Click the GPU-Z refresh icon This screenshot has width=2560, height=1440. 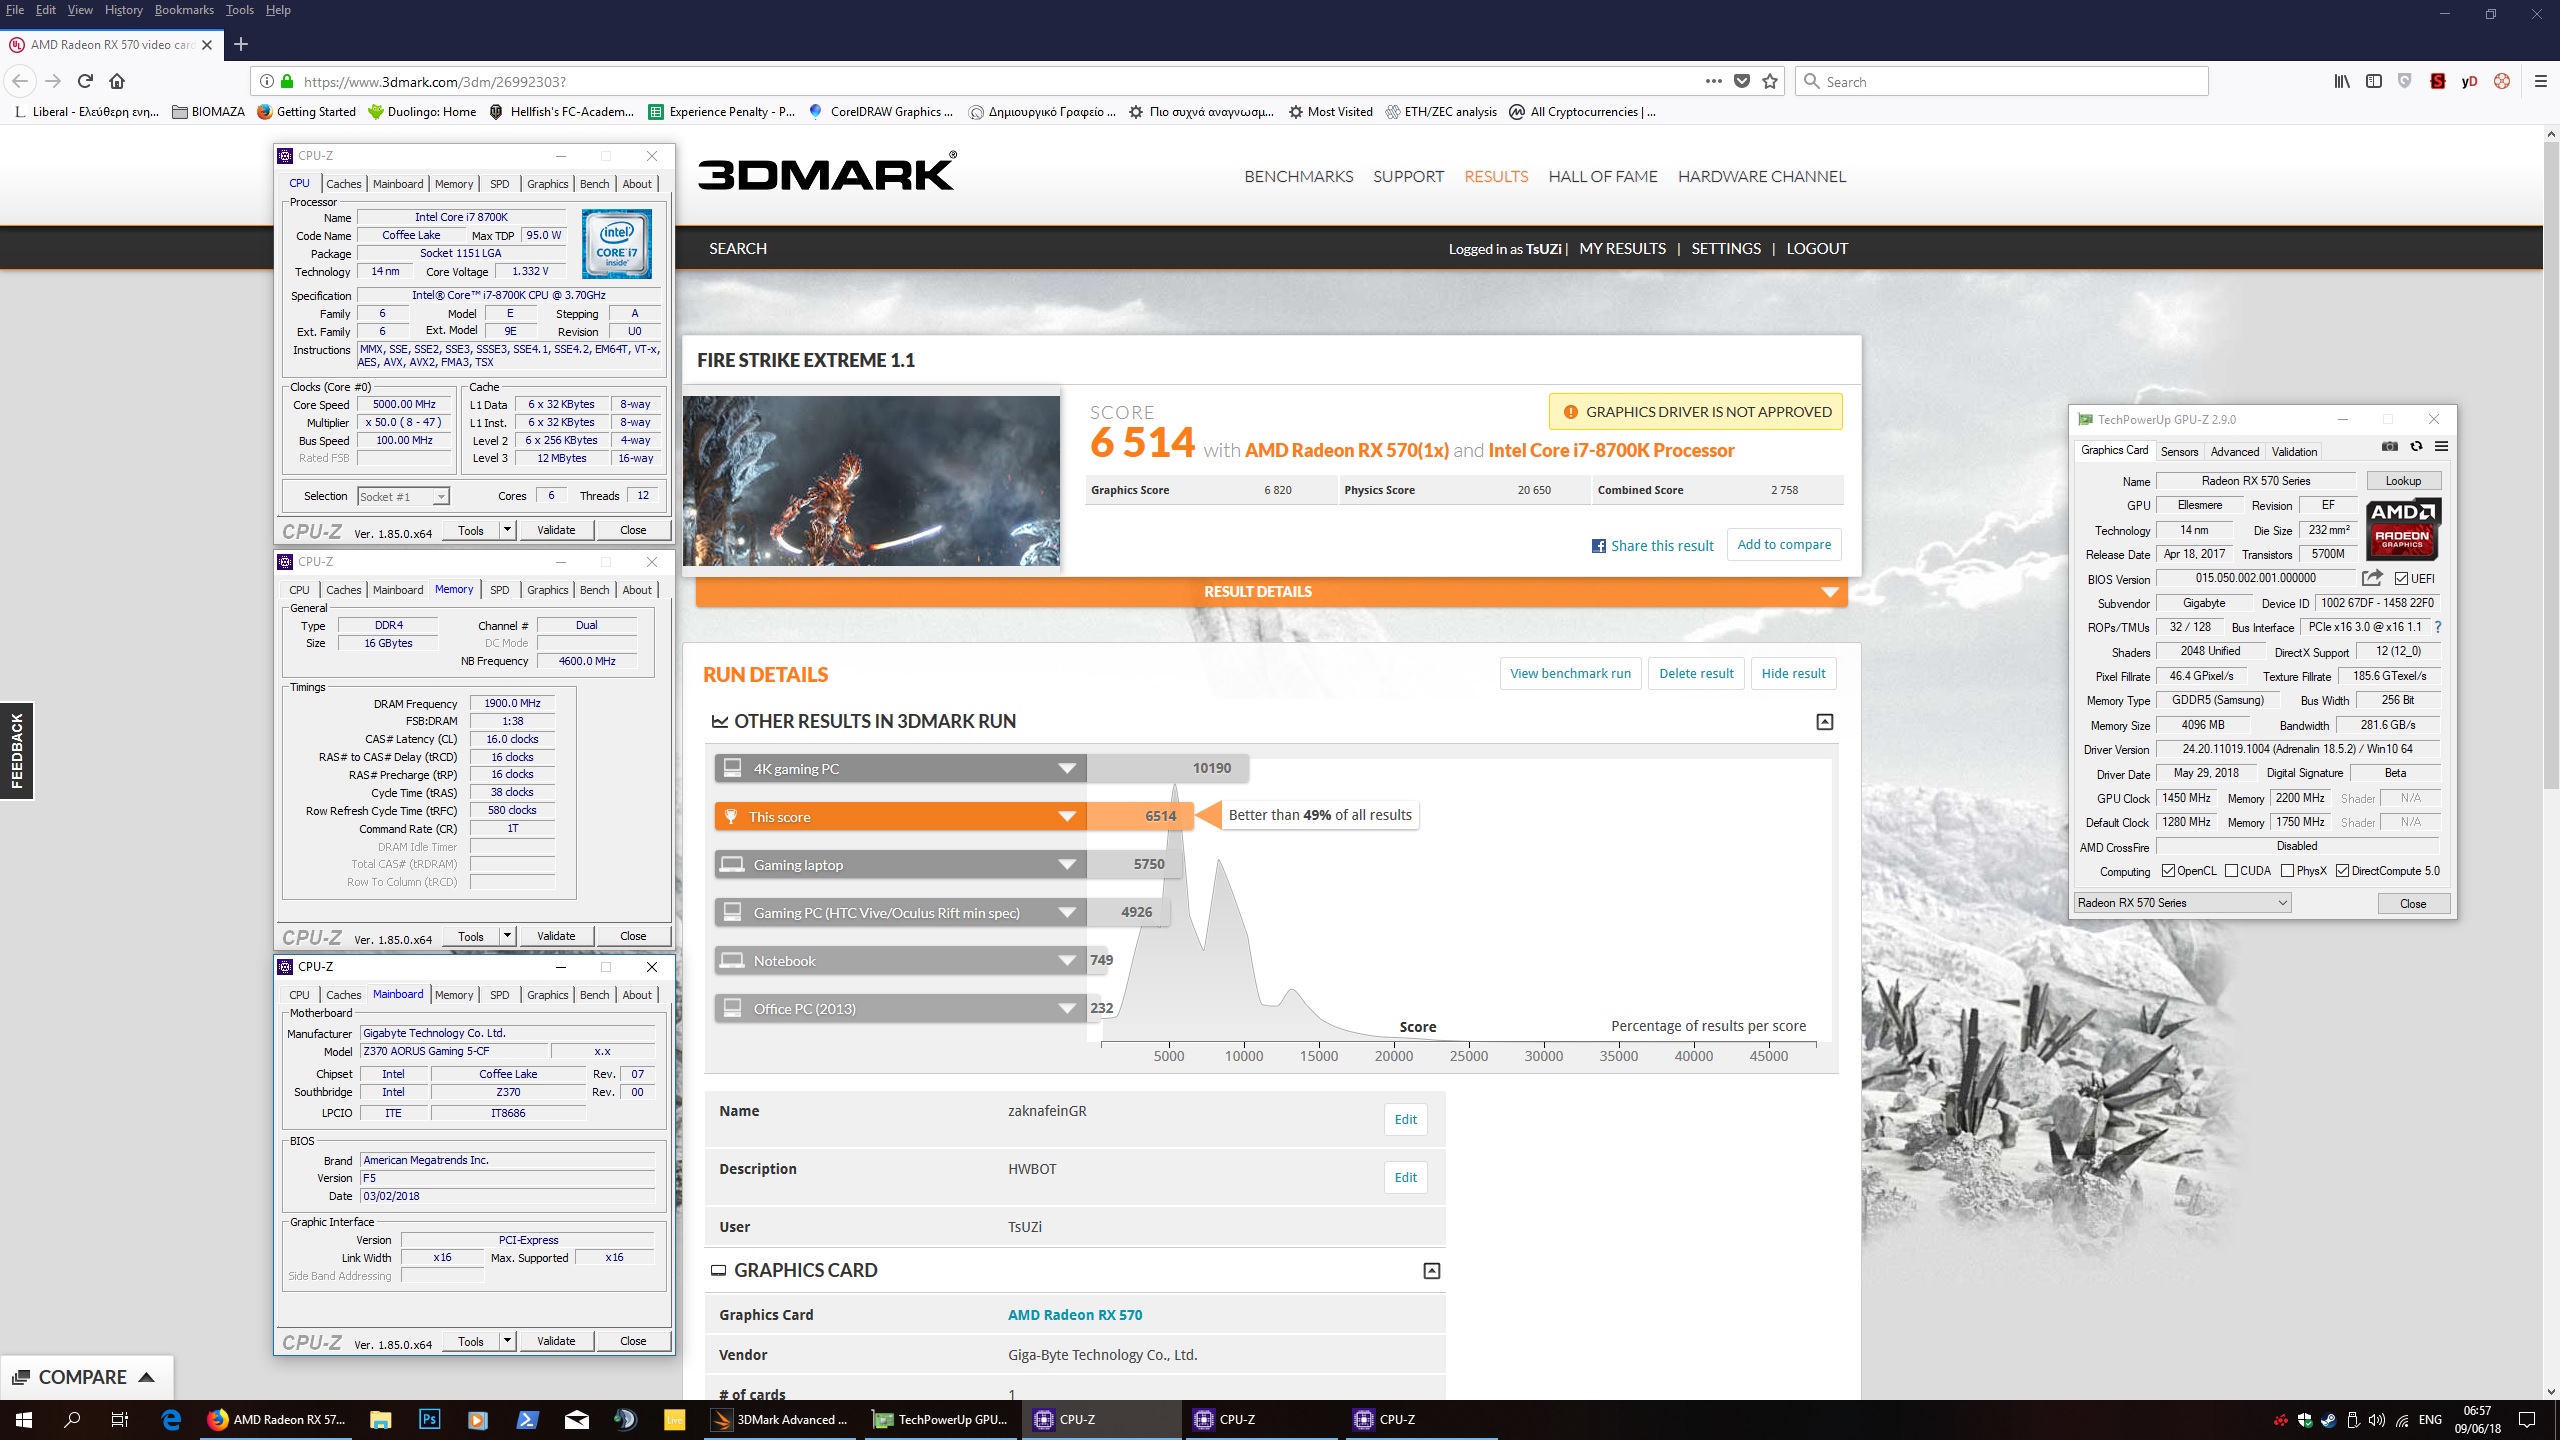[2416, 447]
